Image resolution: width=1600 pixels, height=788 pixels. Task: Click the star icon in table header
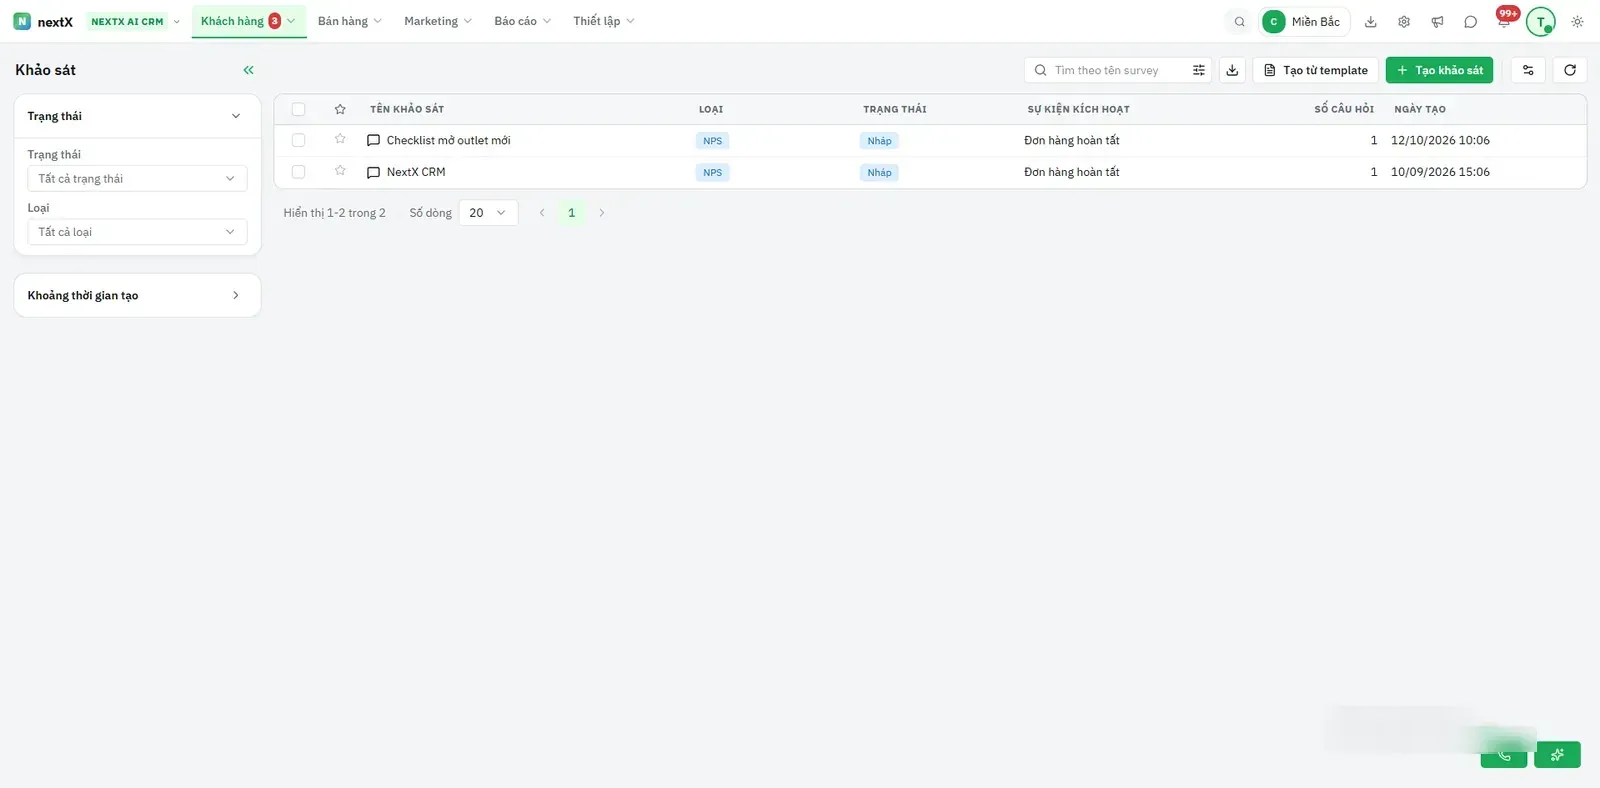tap(340, 109)
